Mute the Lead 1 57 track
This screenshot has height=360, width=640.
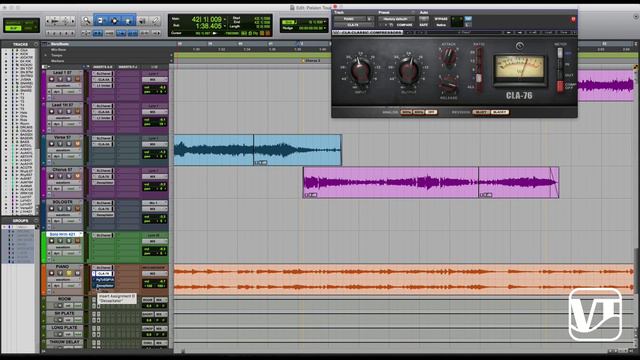(x=78, y=79)
